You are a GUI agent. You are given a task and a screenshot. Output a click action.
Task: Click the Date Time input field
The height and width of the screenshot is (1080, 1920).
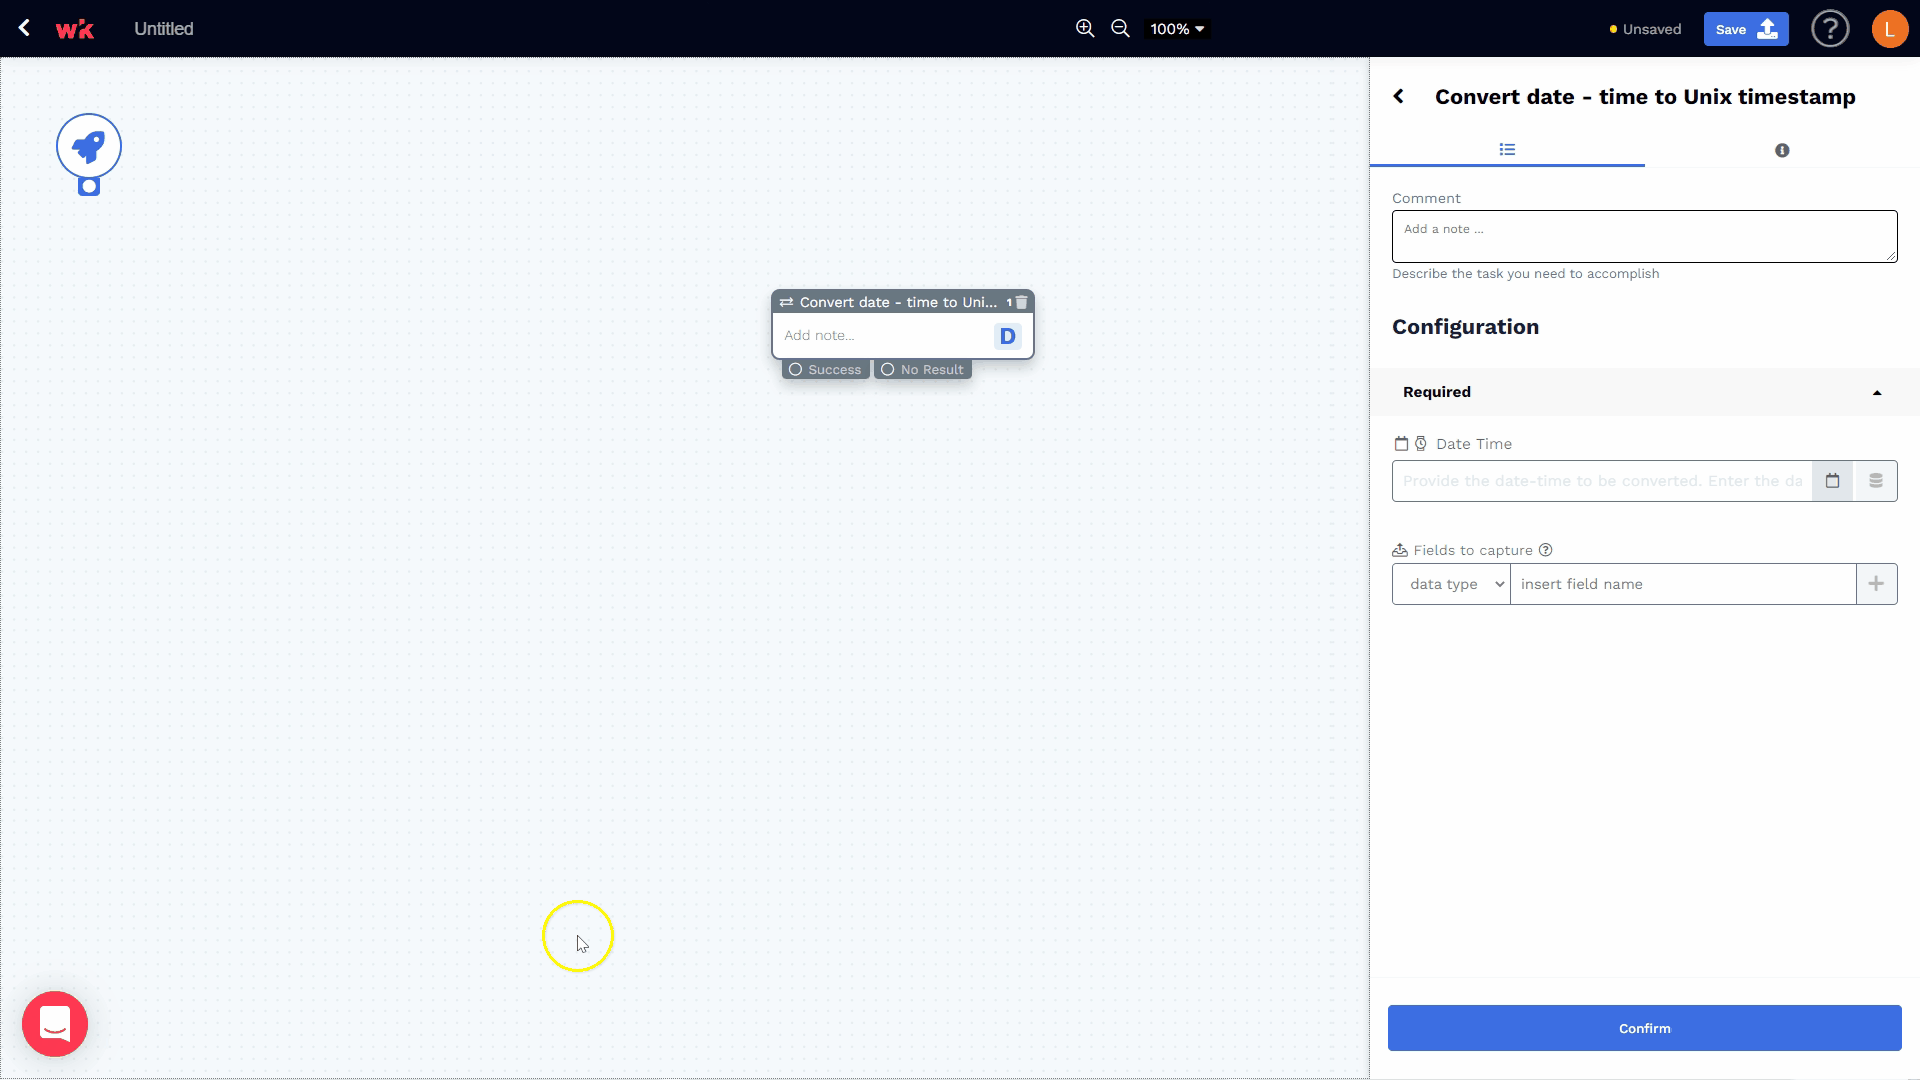point(1602,481)
